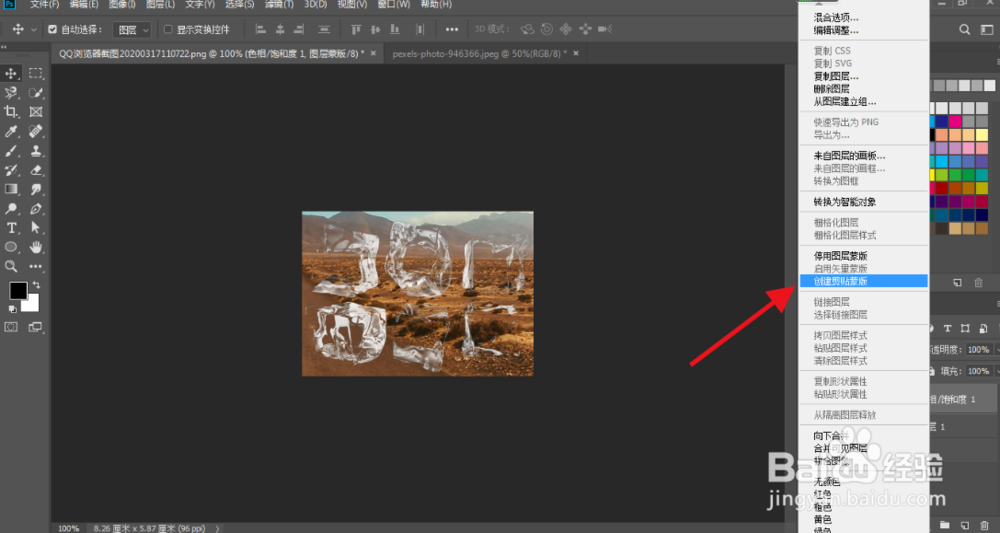The width and height of the screenshot is (1000, 533).
Task: Close the pexels-photo-946366.jpeg document tab
Action: [x=576, y=54]
